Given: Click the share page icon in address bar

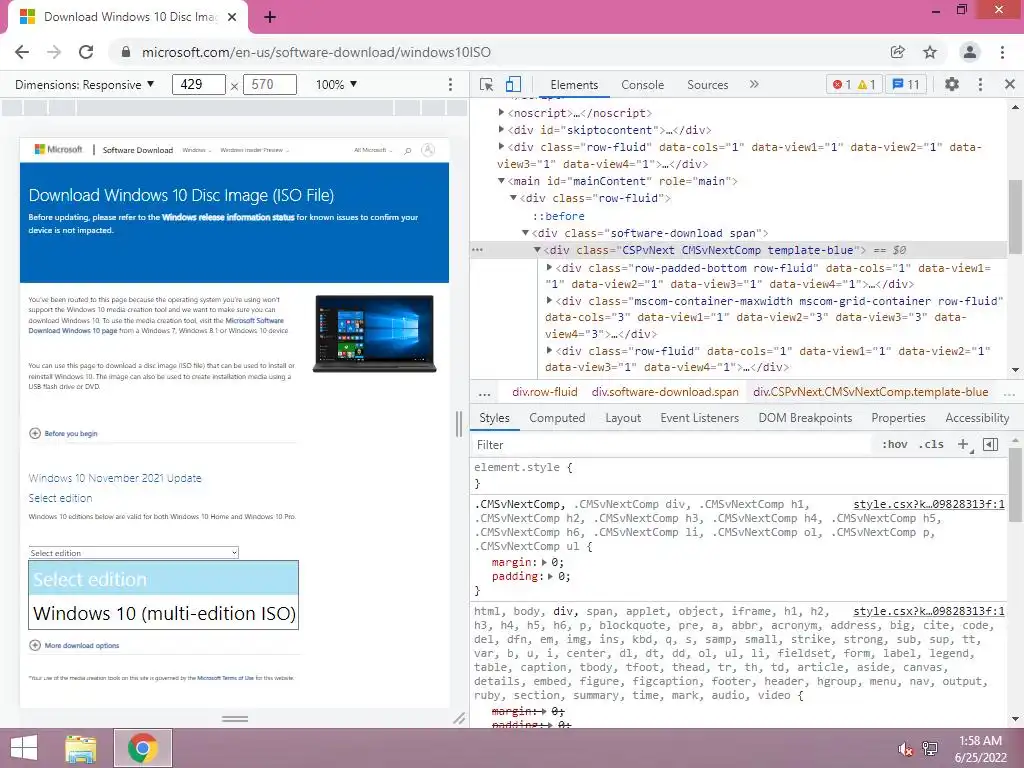Looking at the screenshot, I should (x=897, y=52).
